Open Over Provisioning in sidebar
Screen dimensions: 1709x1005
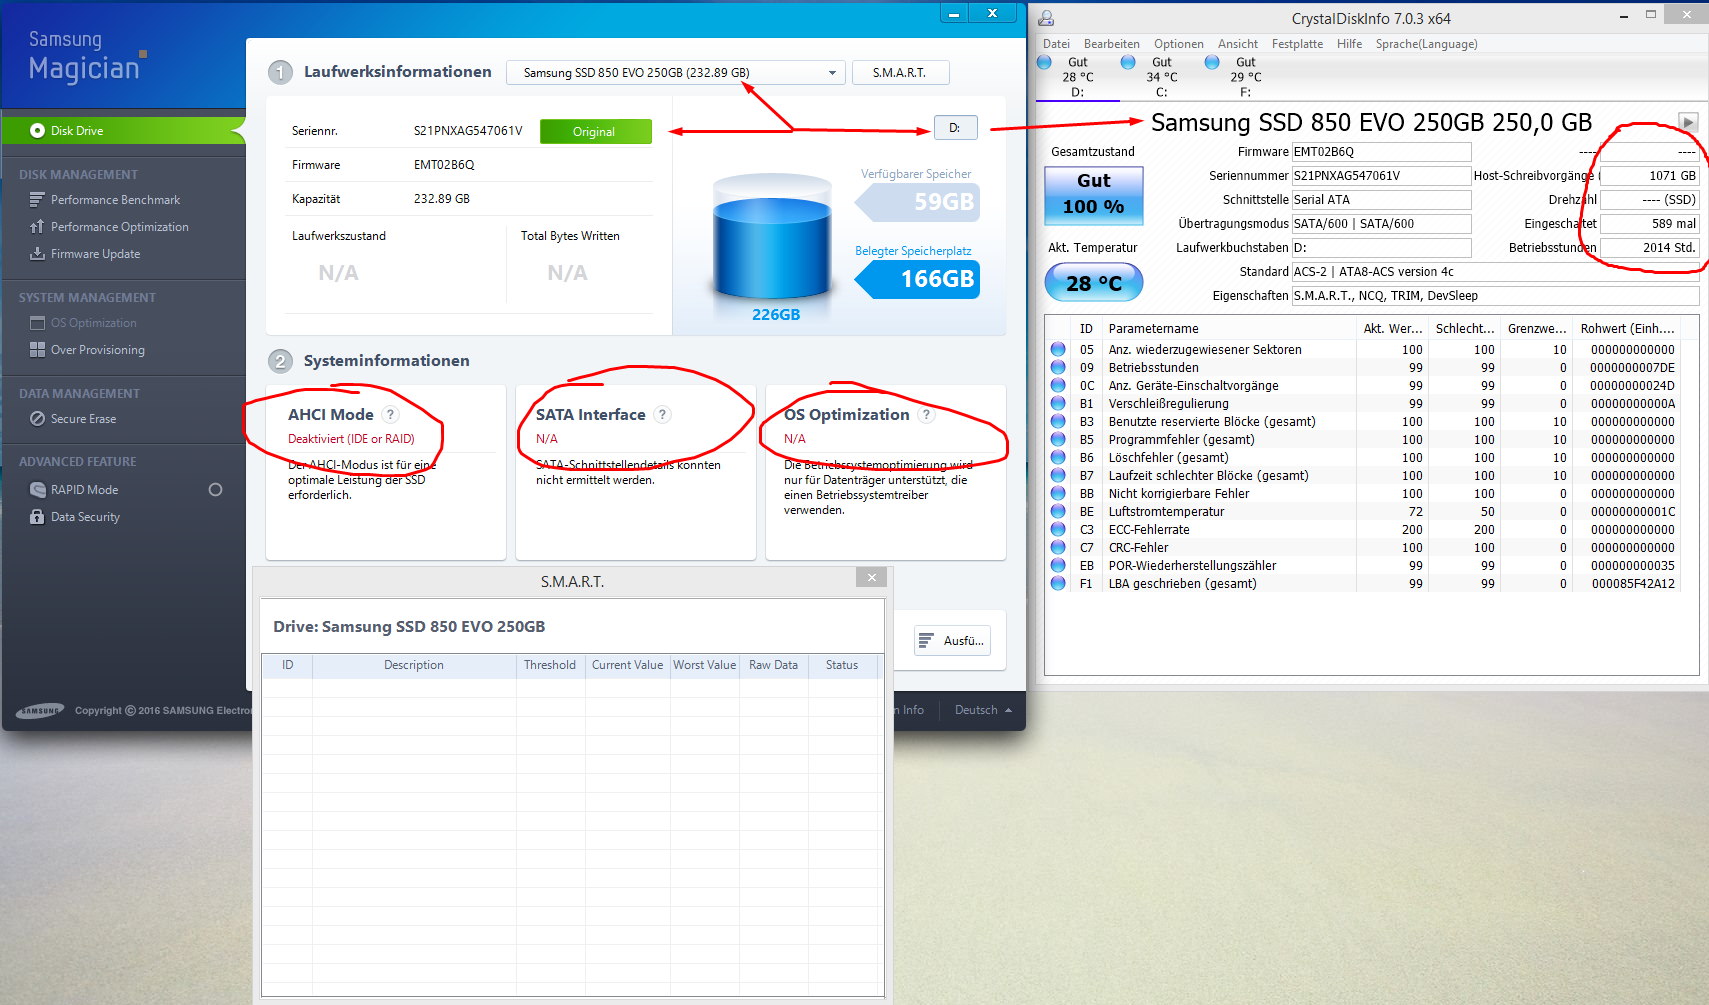[x=97, y=350]
